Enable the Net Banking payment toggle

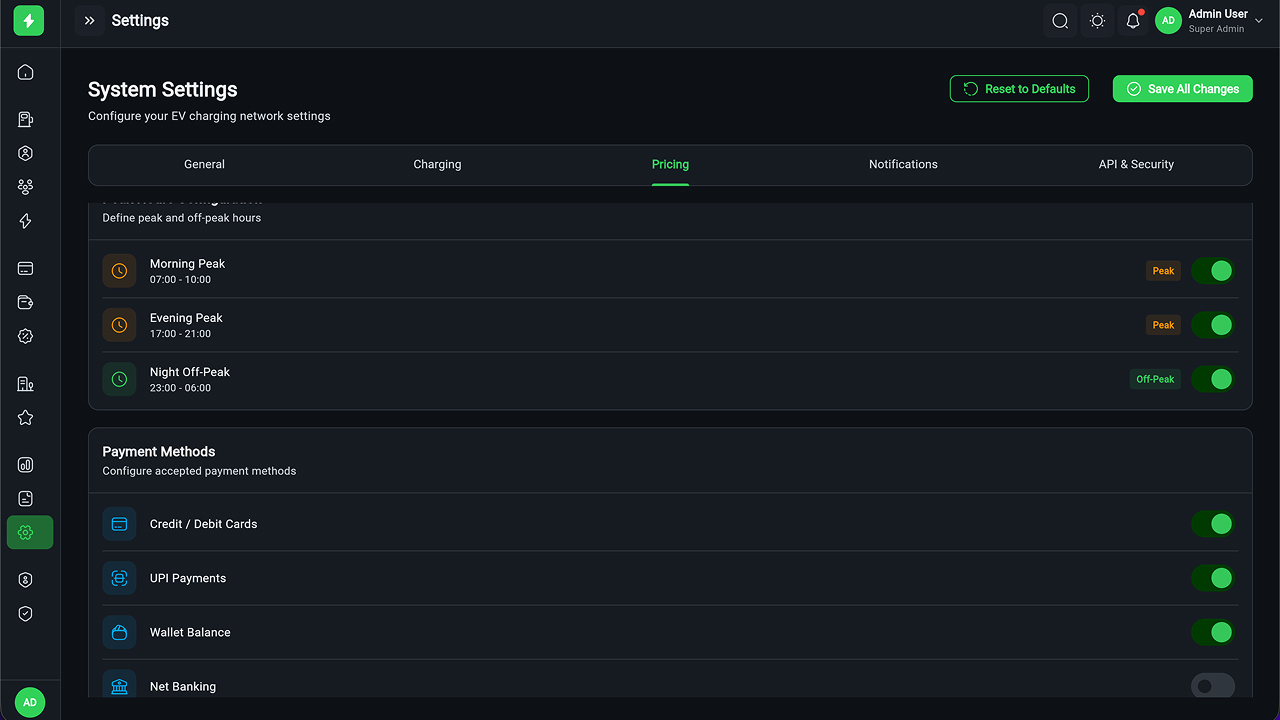point(1213,686)
